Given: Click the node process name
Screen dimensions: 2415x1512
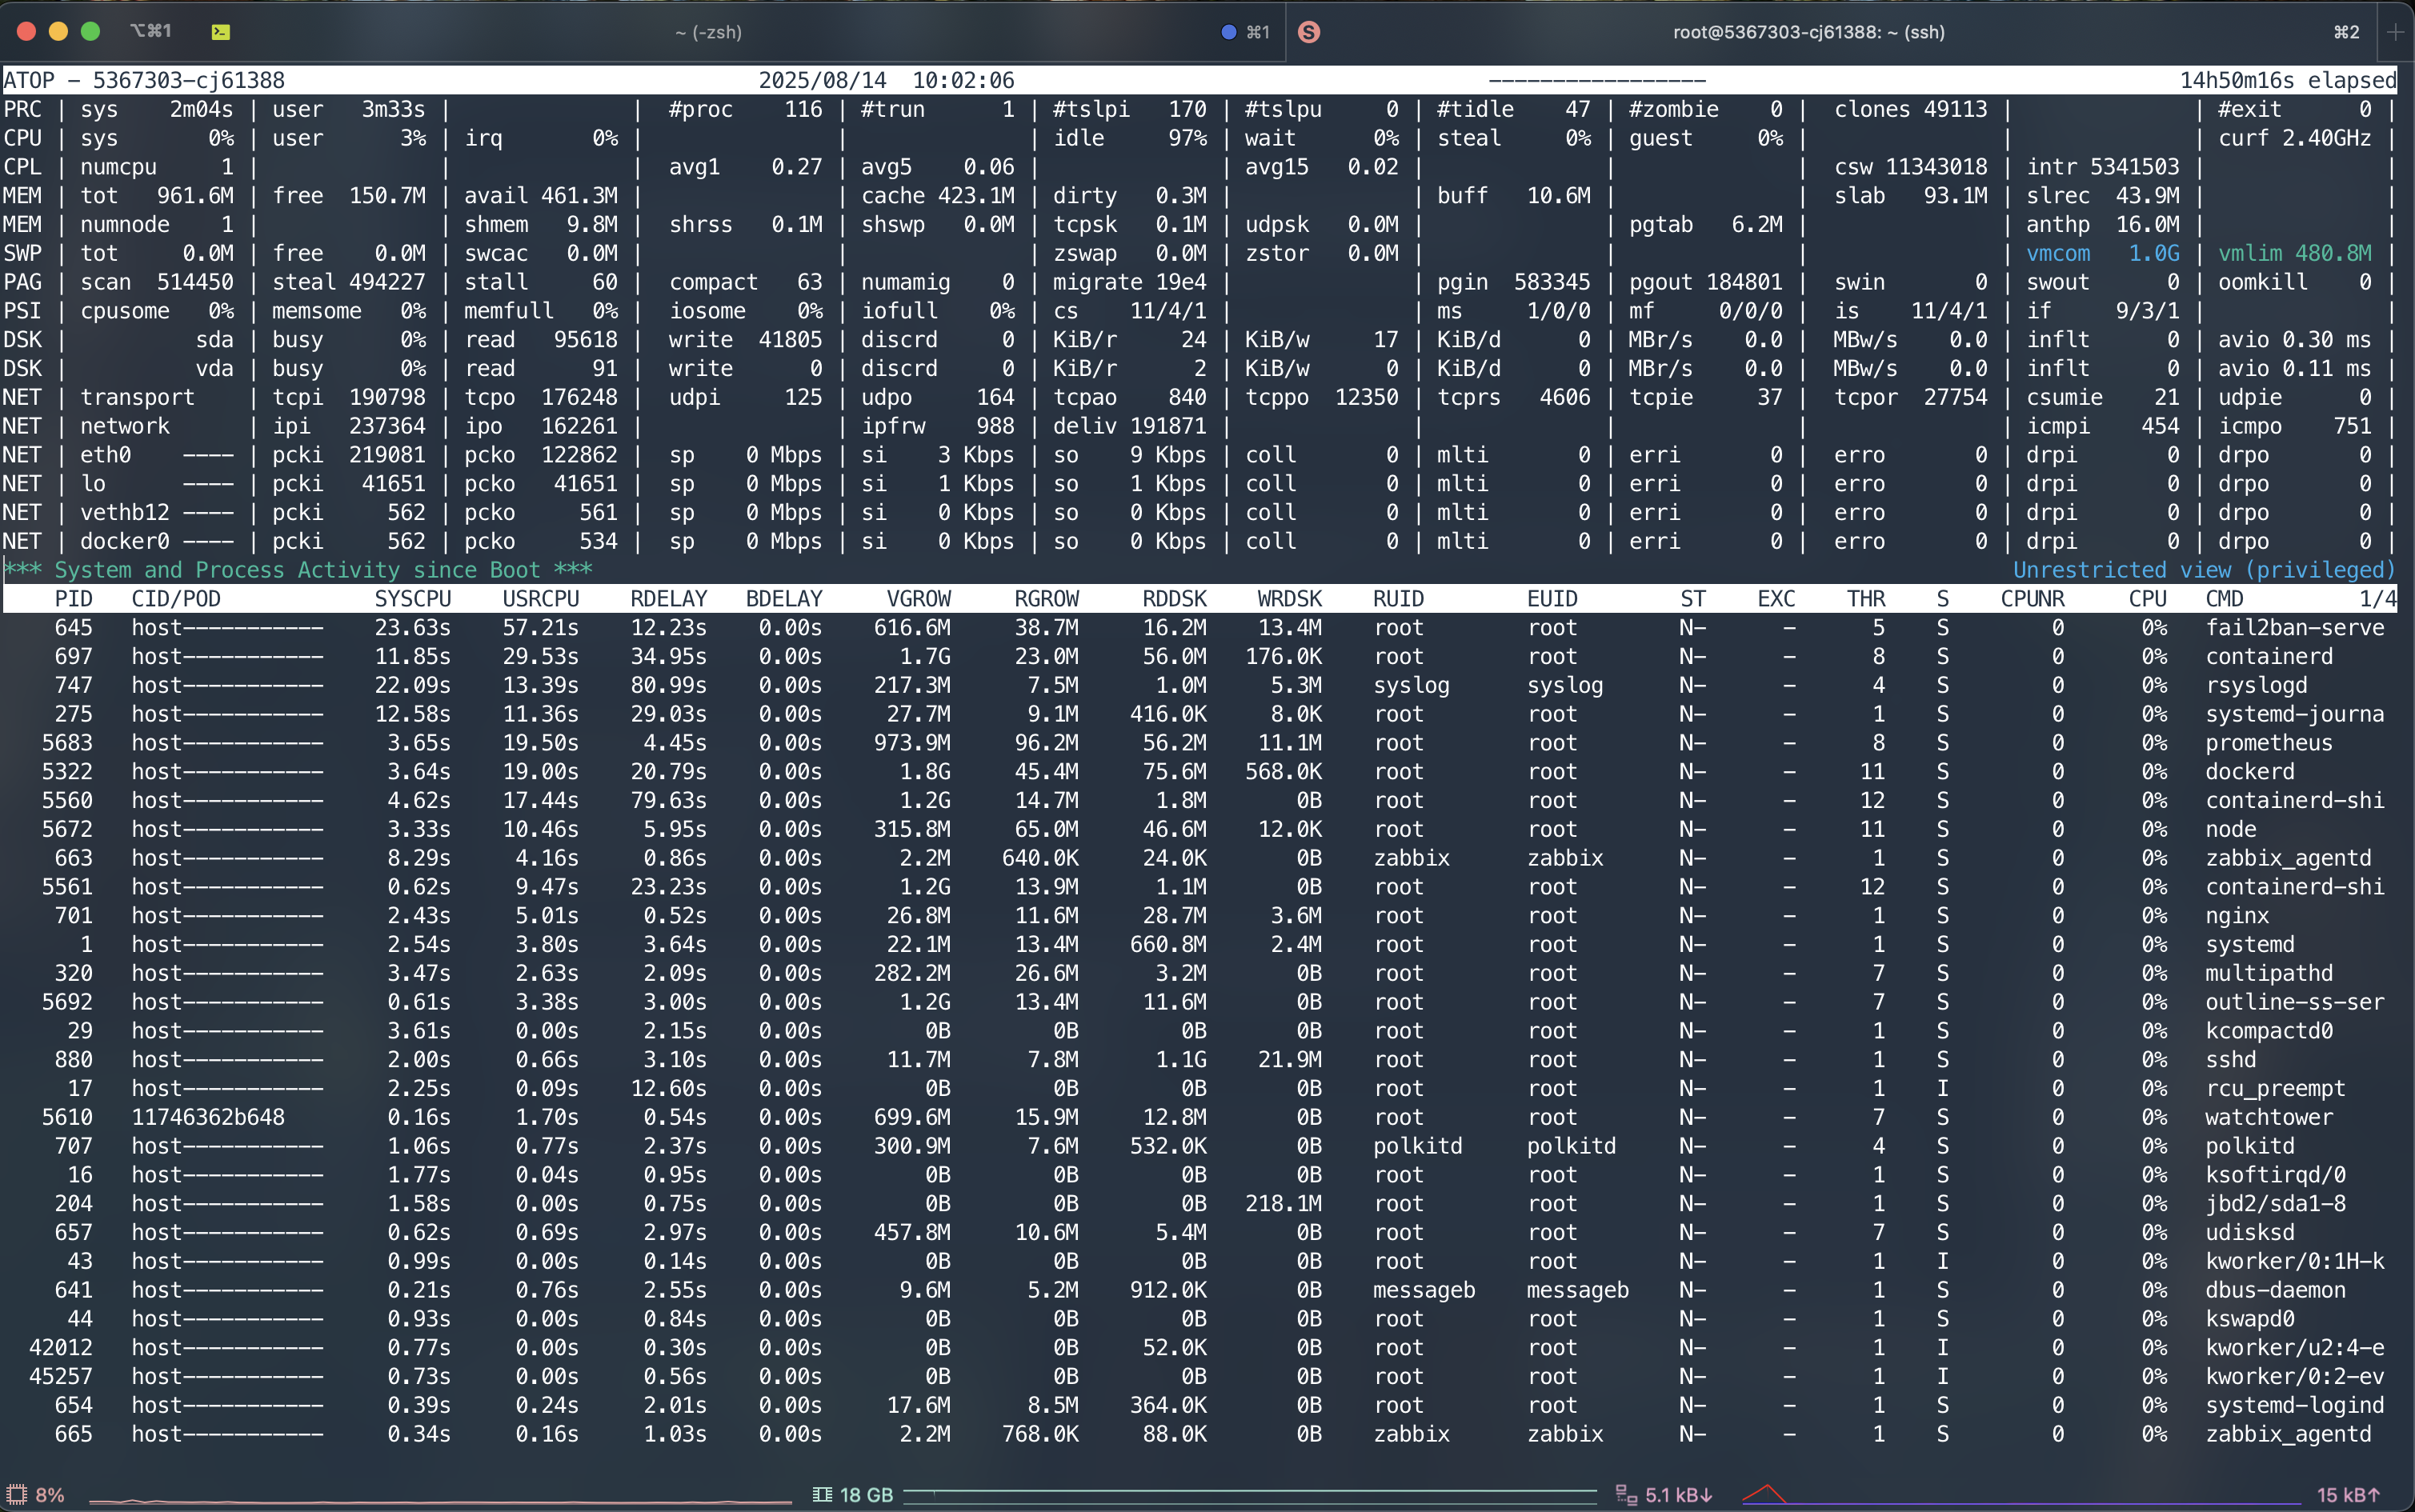Looking at the screenshot, I should (2231, 829).
